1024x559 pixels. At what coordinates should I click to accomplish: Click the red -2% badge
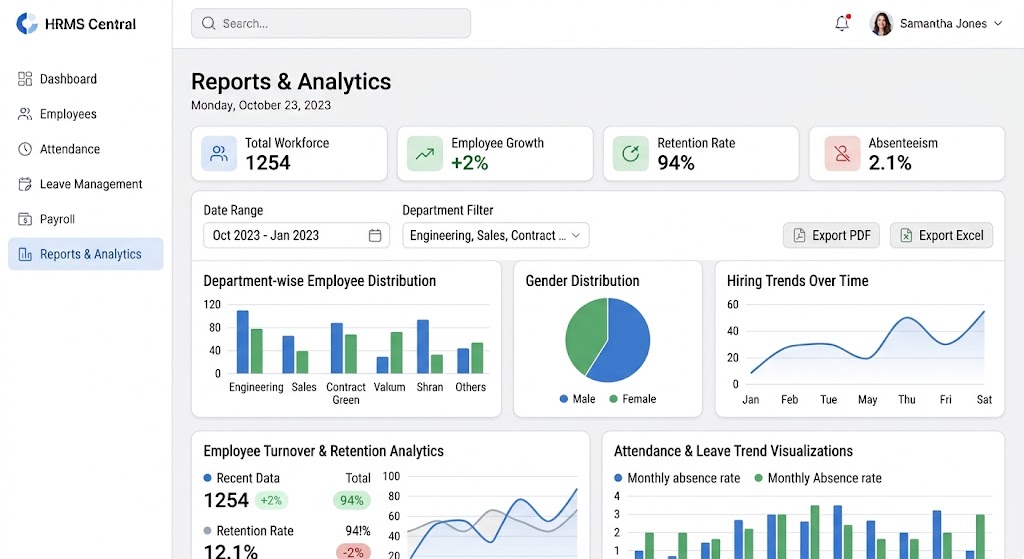coord(353,552)
